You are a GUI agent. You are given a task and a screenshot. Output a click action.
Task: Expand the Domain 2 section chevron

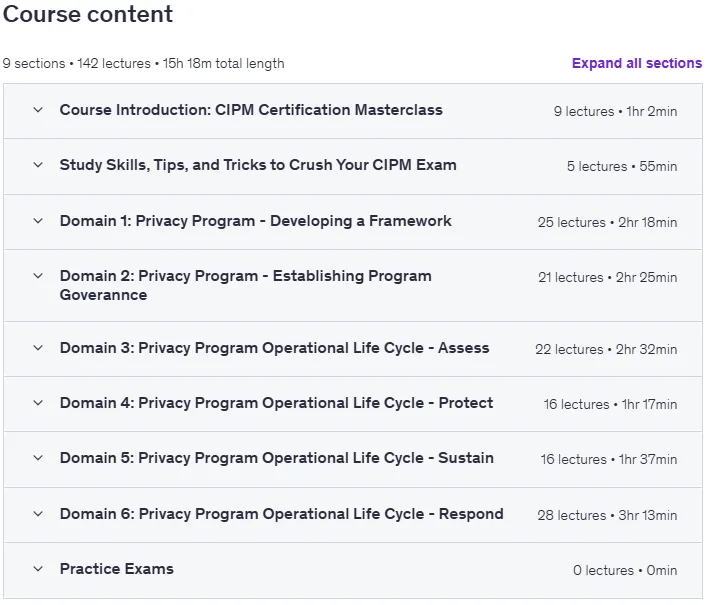point(38,276)
